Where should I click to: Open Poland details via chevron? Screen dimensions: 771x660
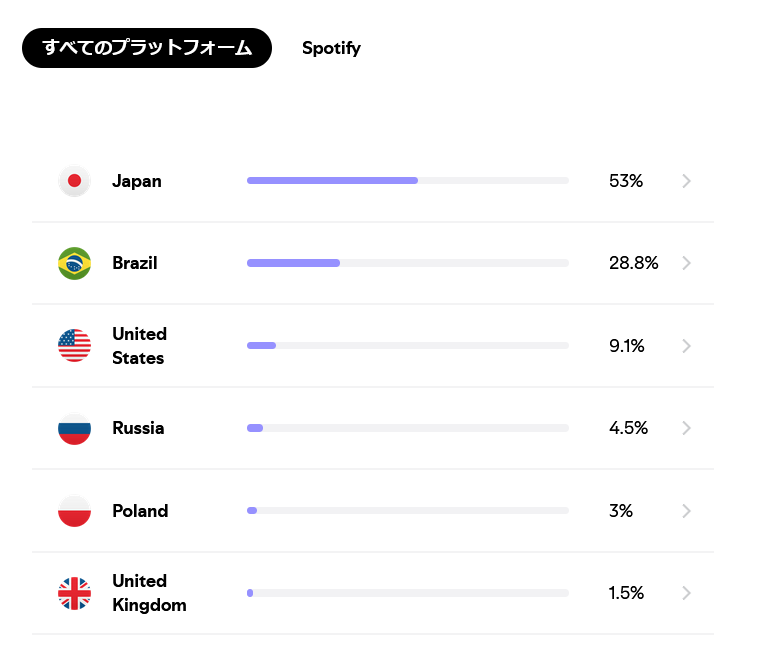coord(686,511)
